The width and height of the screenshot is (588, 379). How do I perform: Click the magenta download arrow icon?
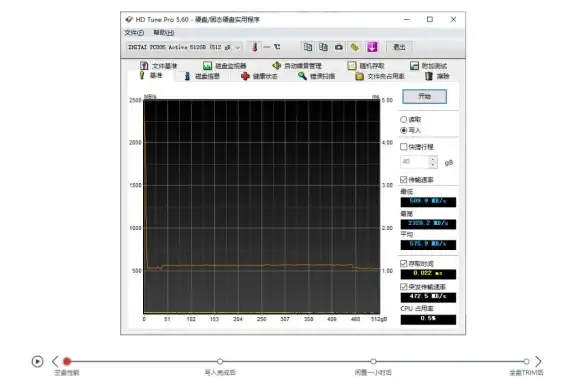[x=372, y=47]
